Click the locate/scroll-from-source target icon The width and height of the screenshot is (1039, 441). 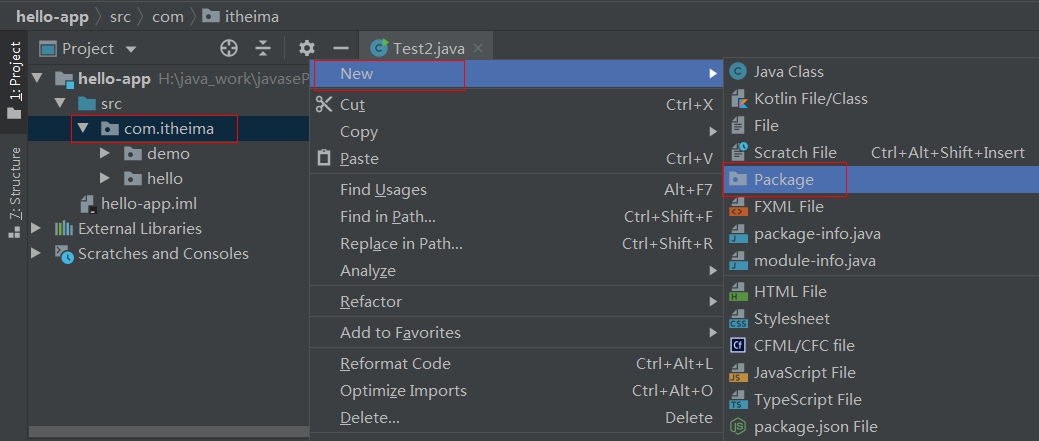pyautogui.click(x=229, y=48)
